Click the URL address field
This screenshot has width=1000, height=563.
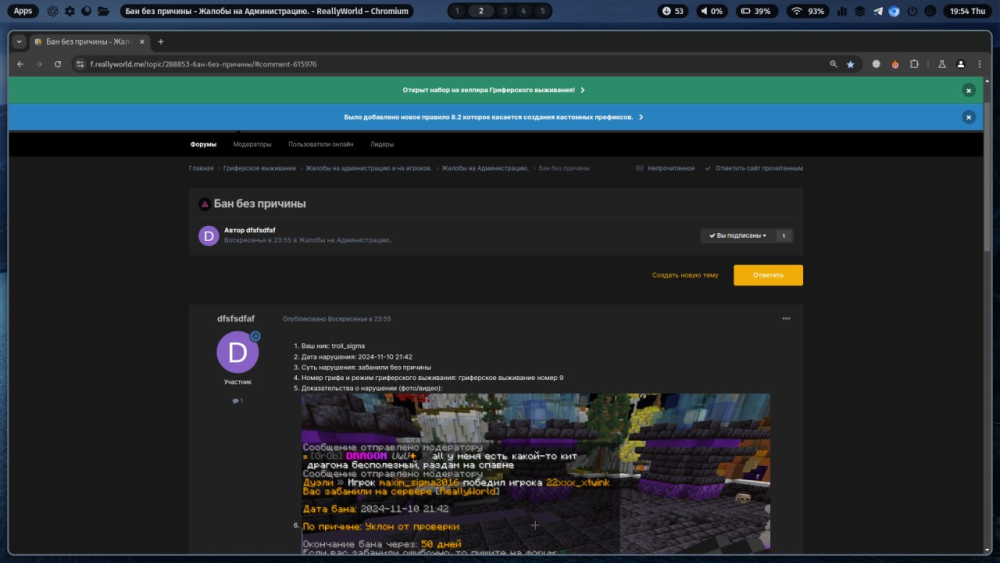click(446, 64)
